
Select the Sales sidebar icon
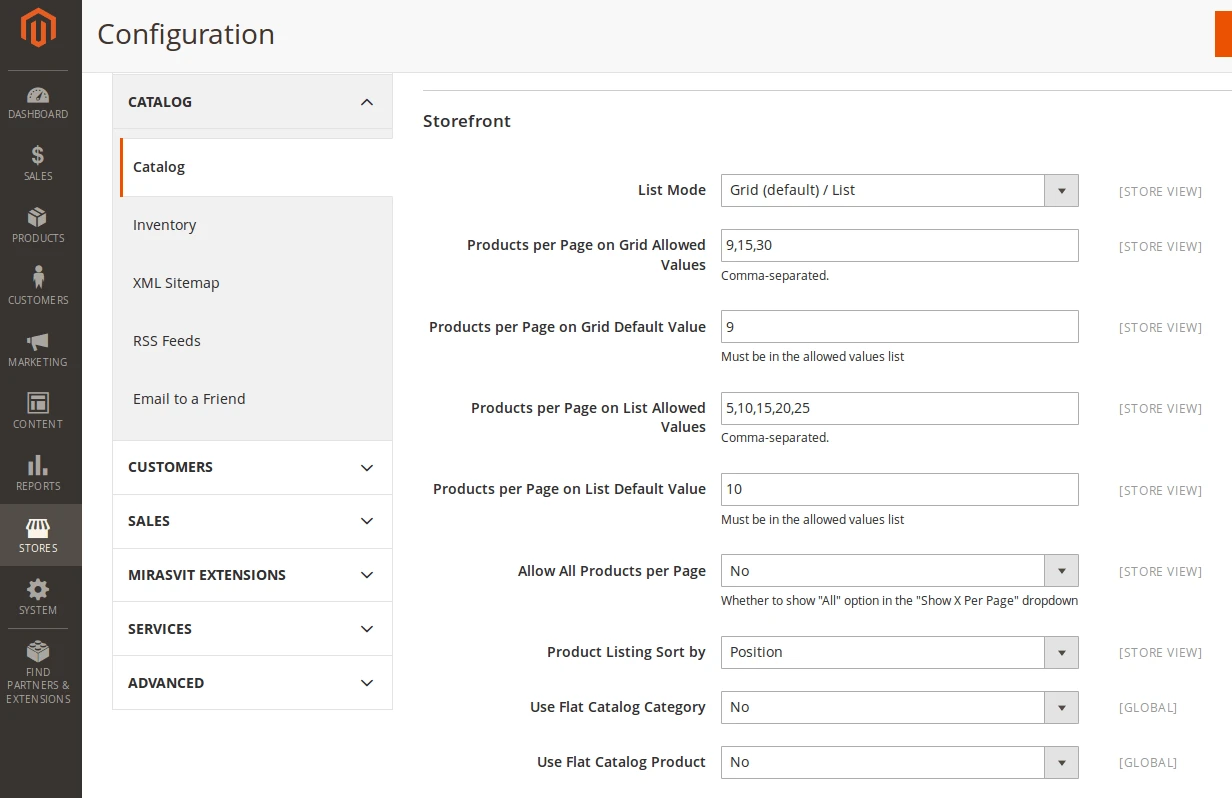(x=38, y=163)
